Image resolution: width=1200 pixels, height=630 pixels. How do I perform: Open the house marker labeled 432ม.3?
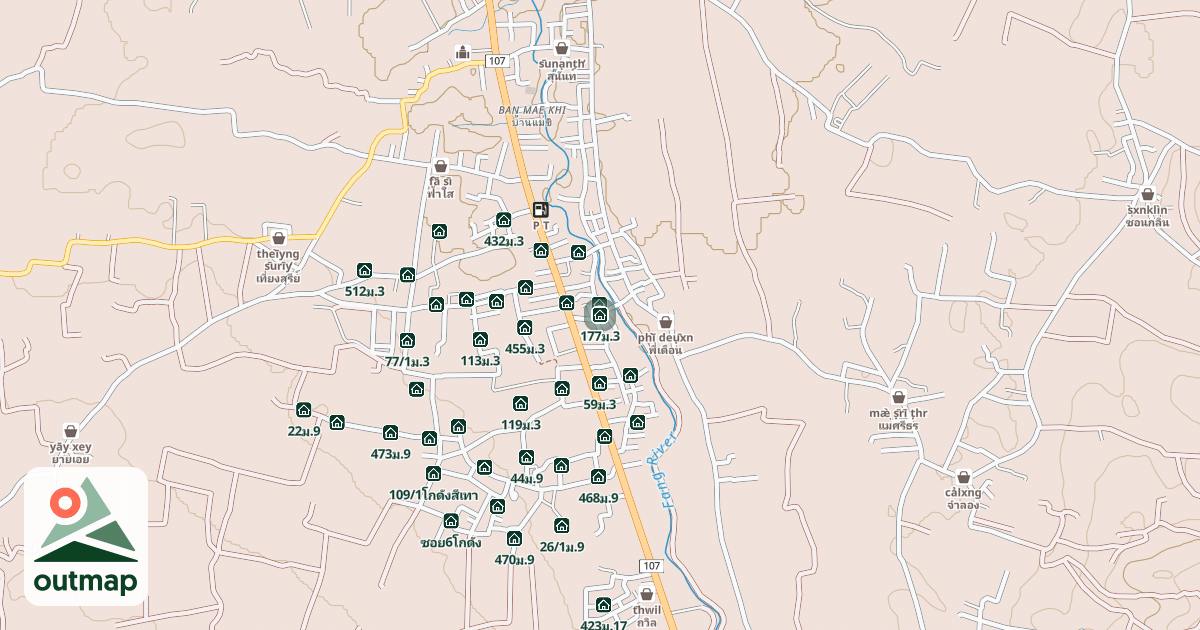(x=504, y=220)
